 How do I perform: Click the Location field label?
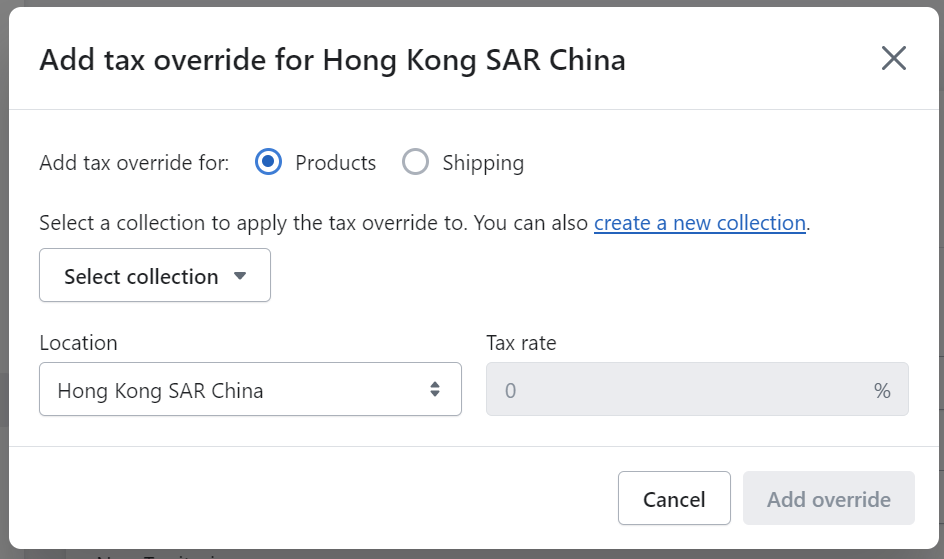click(78, 343)
